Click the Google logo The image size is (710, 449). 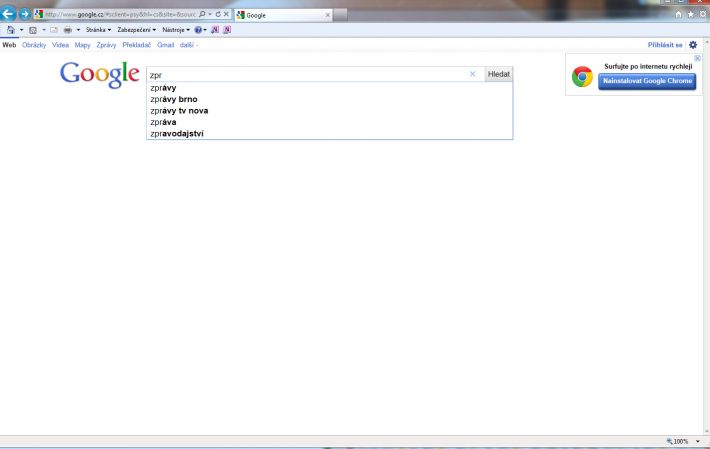[100, 75]
